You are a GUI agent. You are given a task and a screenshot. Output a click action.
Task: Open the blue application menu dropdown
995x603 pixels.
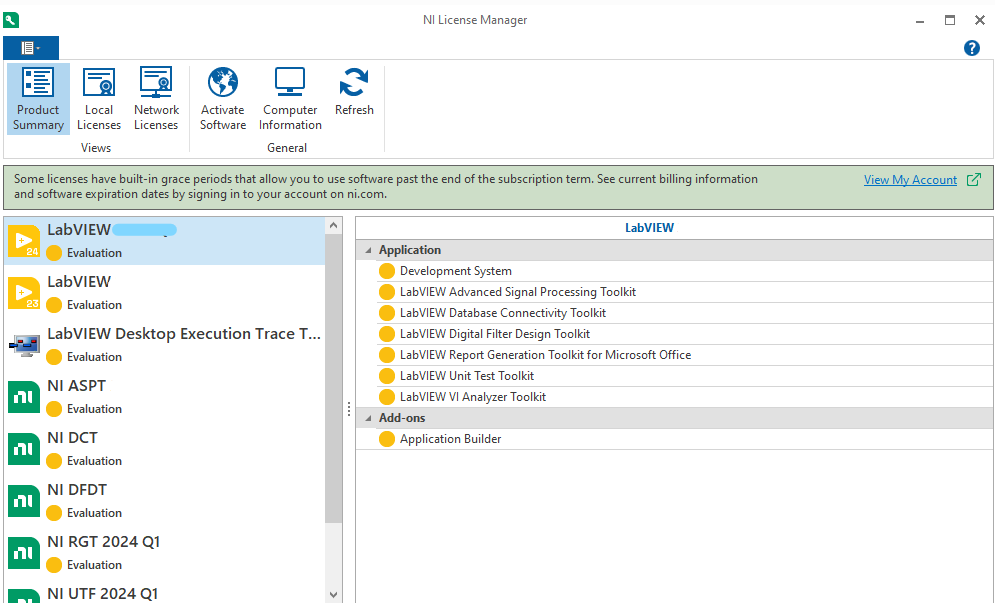click(x=31, y=48)
